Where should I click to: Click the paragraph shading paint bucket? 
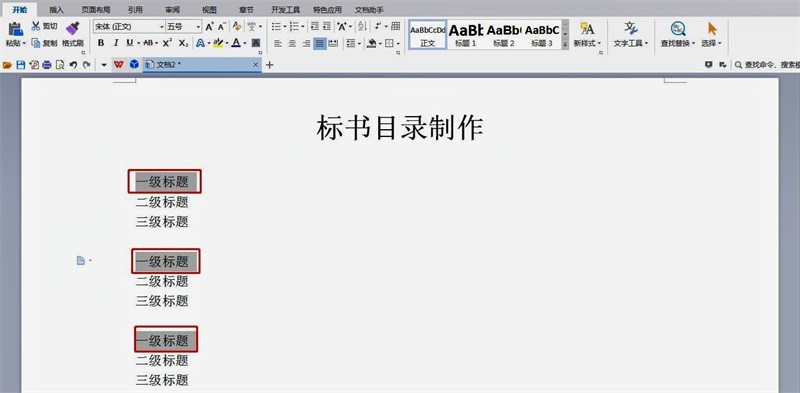point(371,43)
